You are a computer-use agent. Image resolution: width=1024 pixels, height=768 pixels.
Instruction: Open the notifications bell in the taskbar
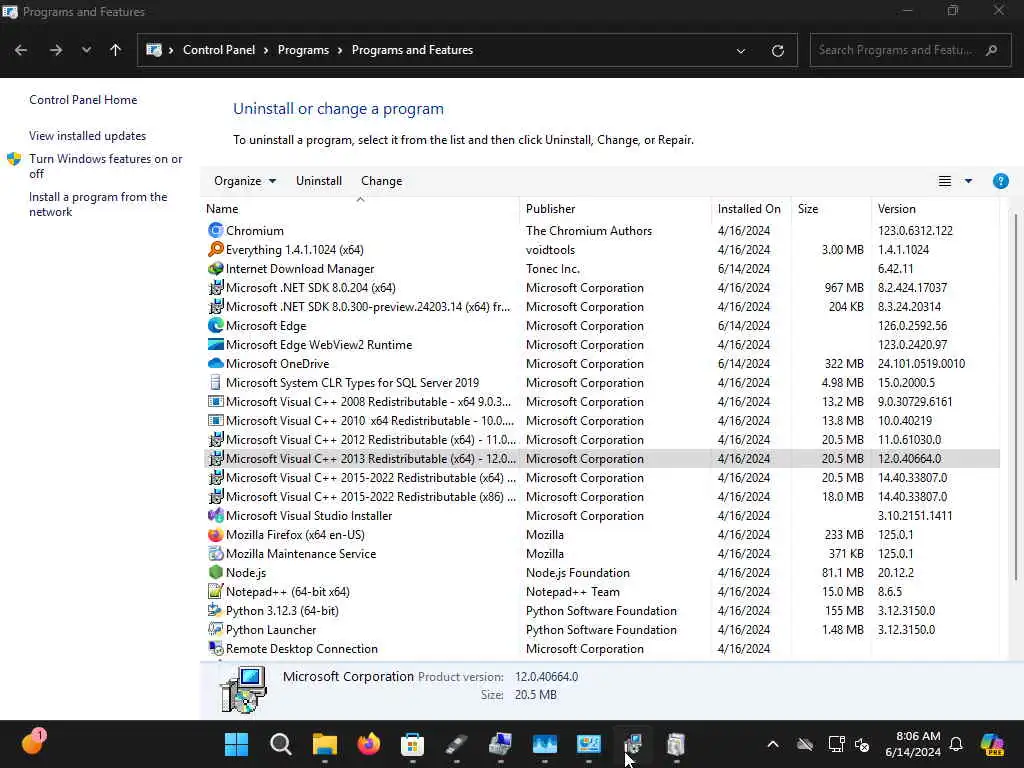point(956,744)
